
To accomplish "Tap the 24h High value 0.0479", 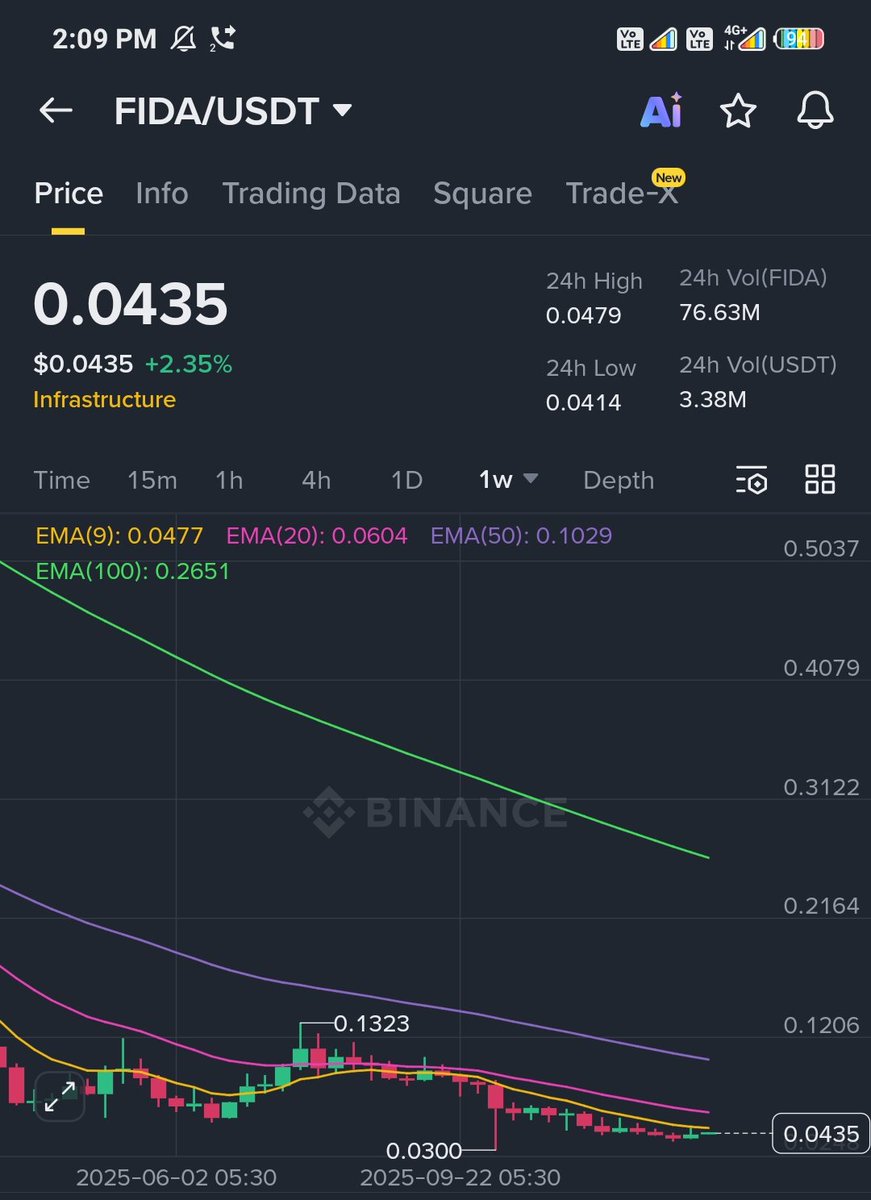I will pyautogui.click(x=583, y=316).
